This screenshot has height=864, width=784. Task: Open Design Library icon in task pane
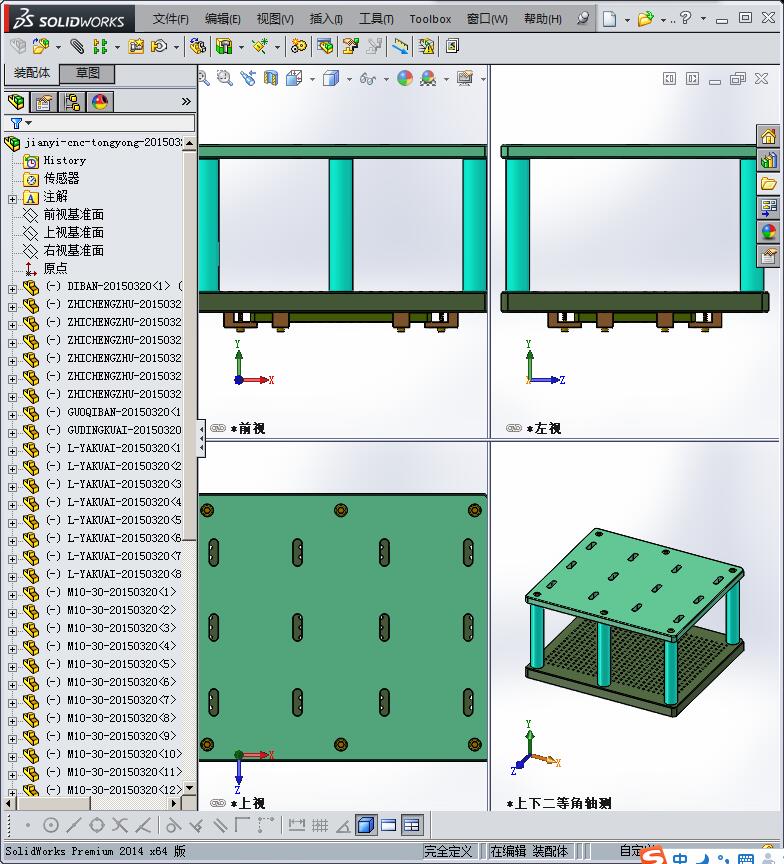pyautogui.click(x=769, y=160)
